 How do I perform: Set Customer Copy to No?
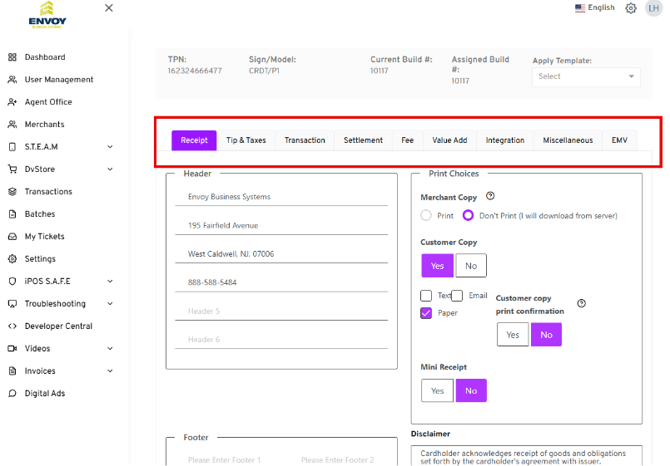click(x=471, y=266)
